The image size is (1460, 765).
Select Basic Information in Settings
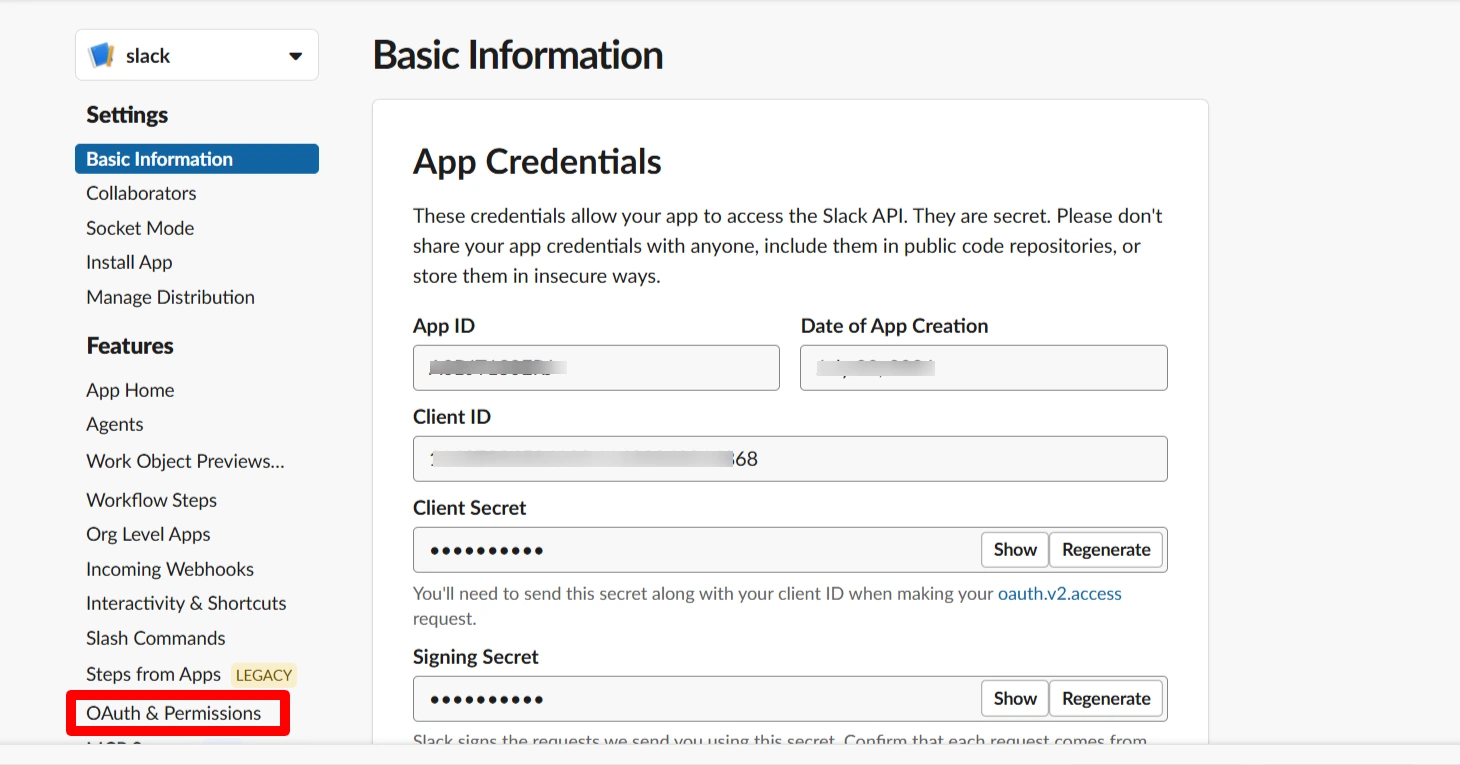(197, 159)
